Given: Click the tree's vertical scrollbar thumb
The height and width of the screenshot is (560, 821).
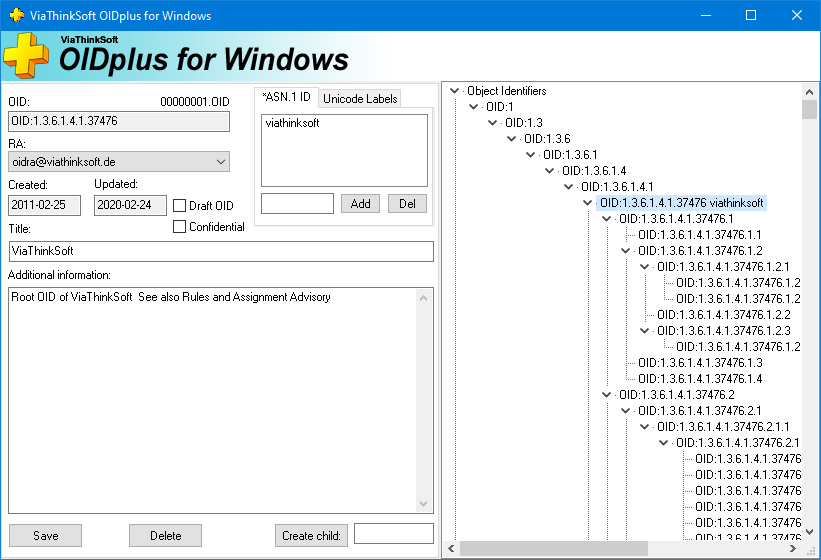Looking at the screenshot, I should tap(809, 109).
